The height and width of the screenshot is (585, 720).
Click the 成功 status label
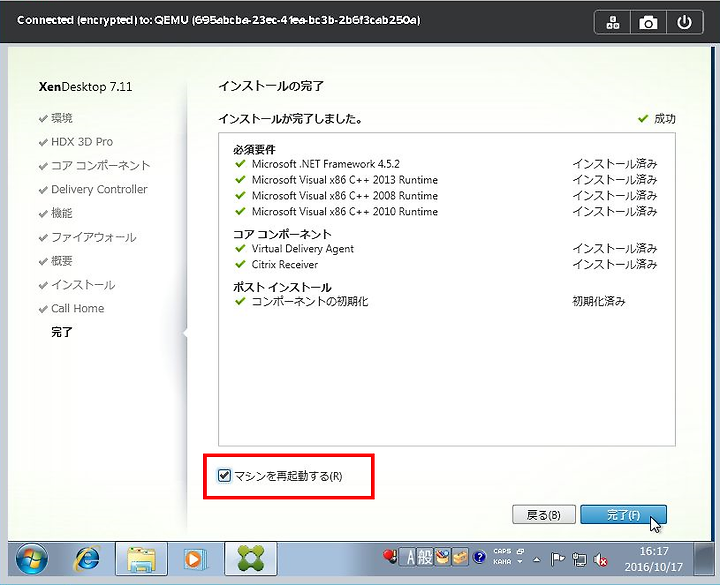pos(664,119)
